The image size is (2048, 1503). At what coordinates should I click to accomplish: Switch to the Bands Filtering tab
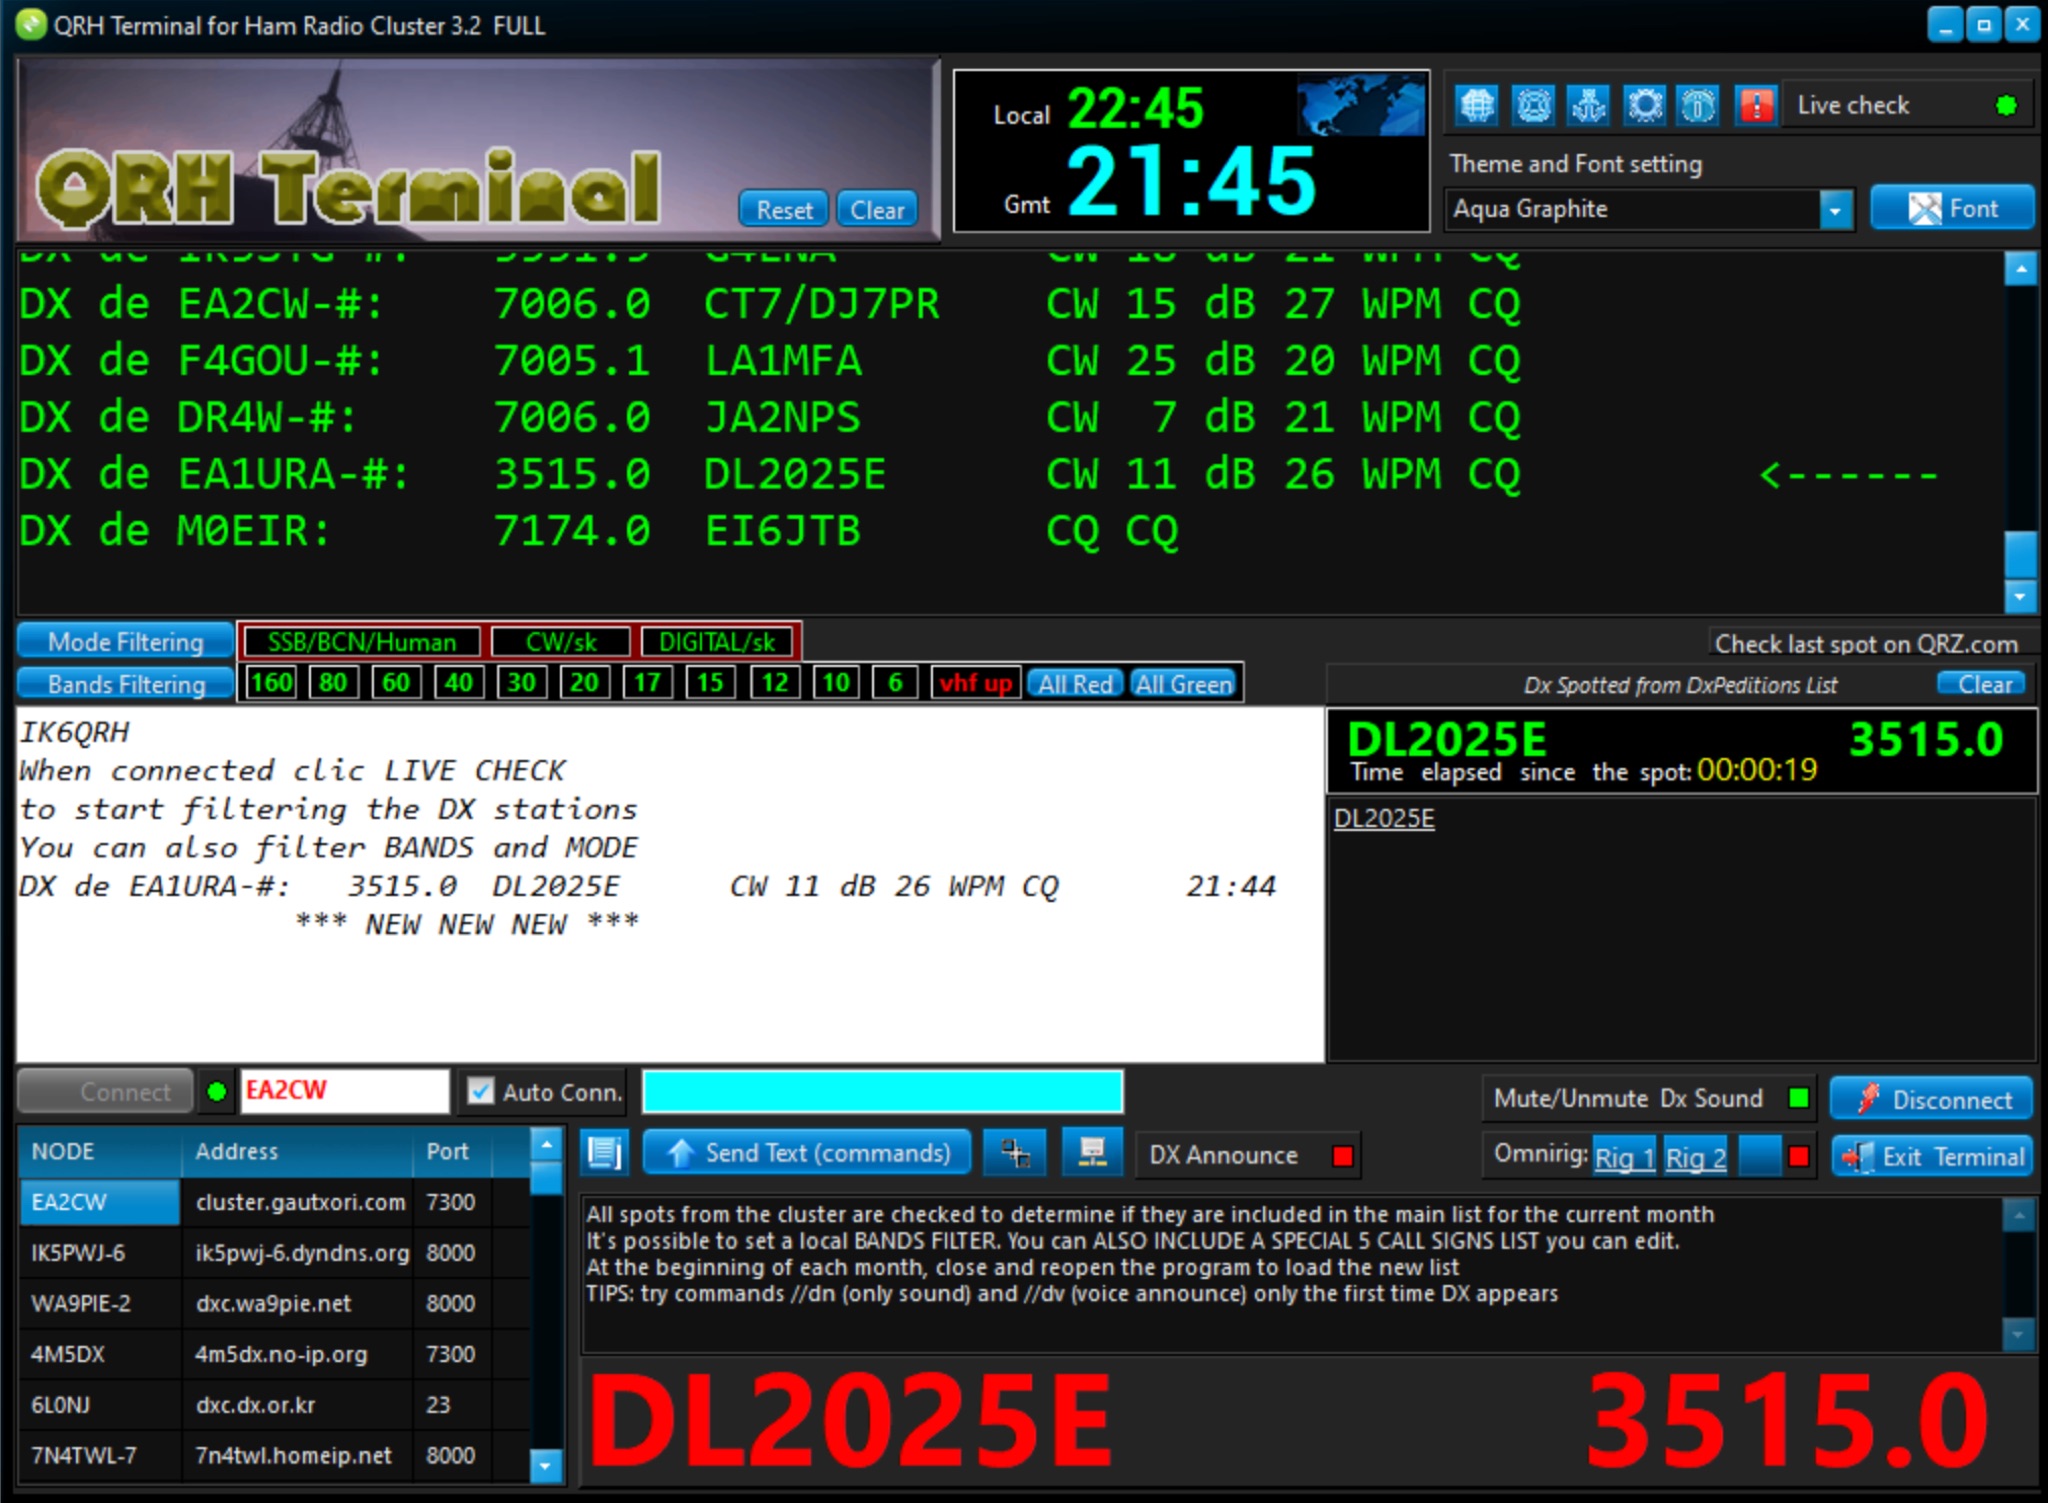(x=123, y=684)
